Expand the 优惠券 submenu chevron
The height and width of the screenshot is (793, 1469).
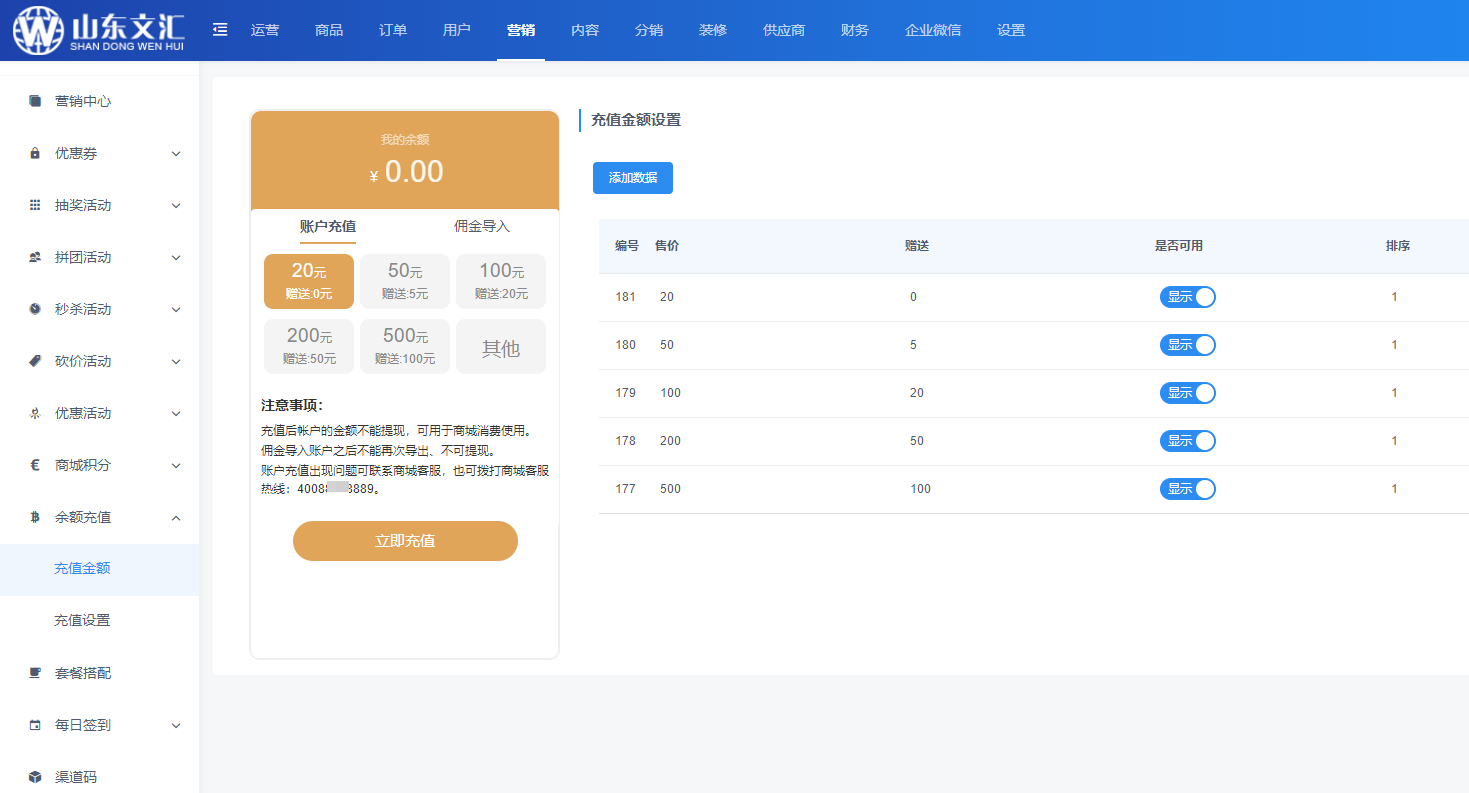coord(176,154)
